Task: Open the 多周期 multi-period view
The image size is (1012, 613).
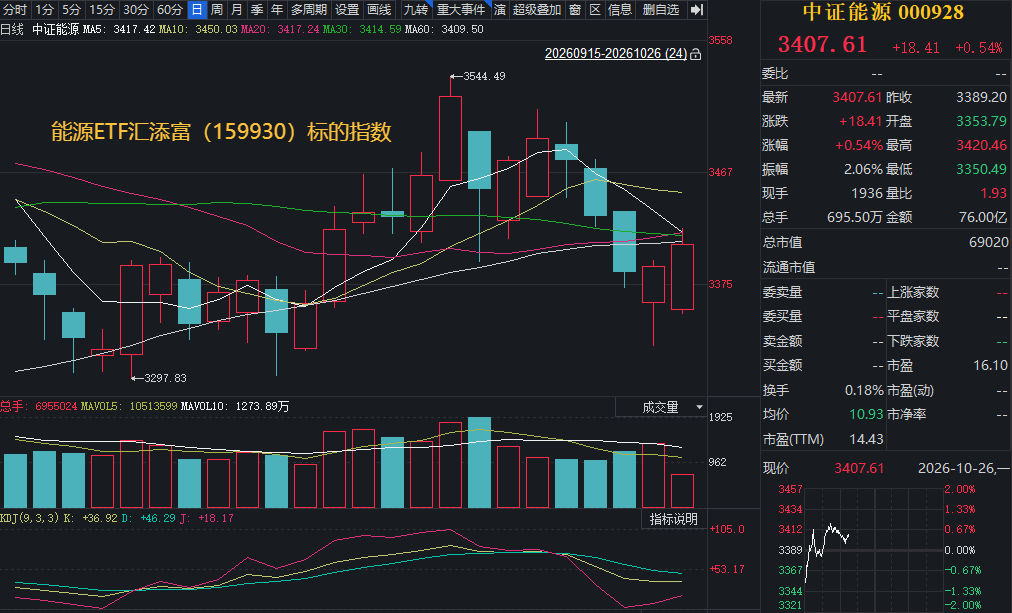Action: (309, 10)
